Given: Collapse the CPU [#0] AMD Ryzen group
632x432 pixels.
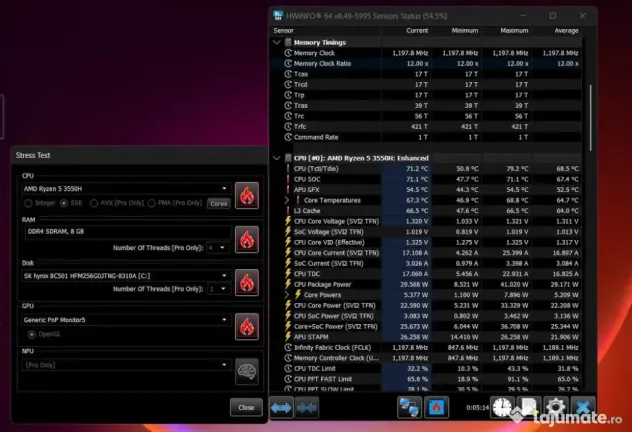Looking at the screenshot, I should point(276,158).
